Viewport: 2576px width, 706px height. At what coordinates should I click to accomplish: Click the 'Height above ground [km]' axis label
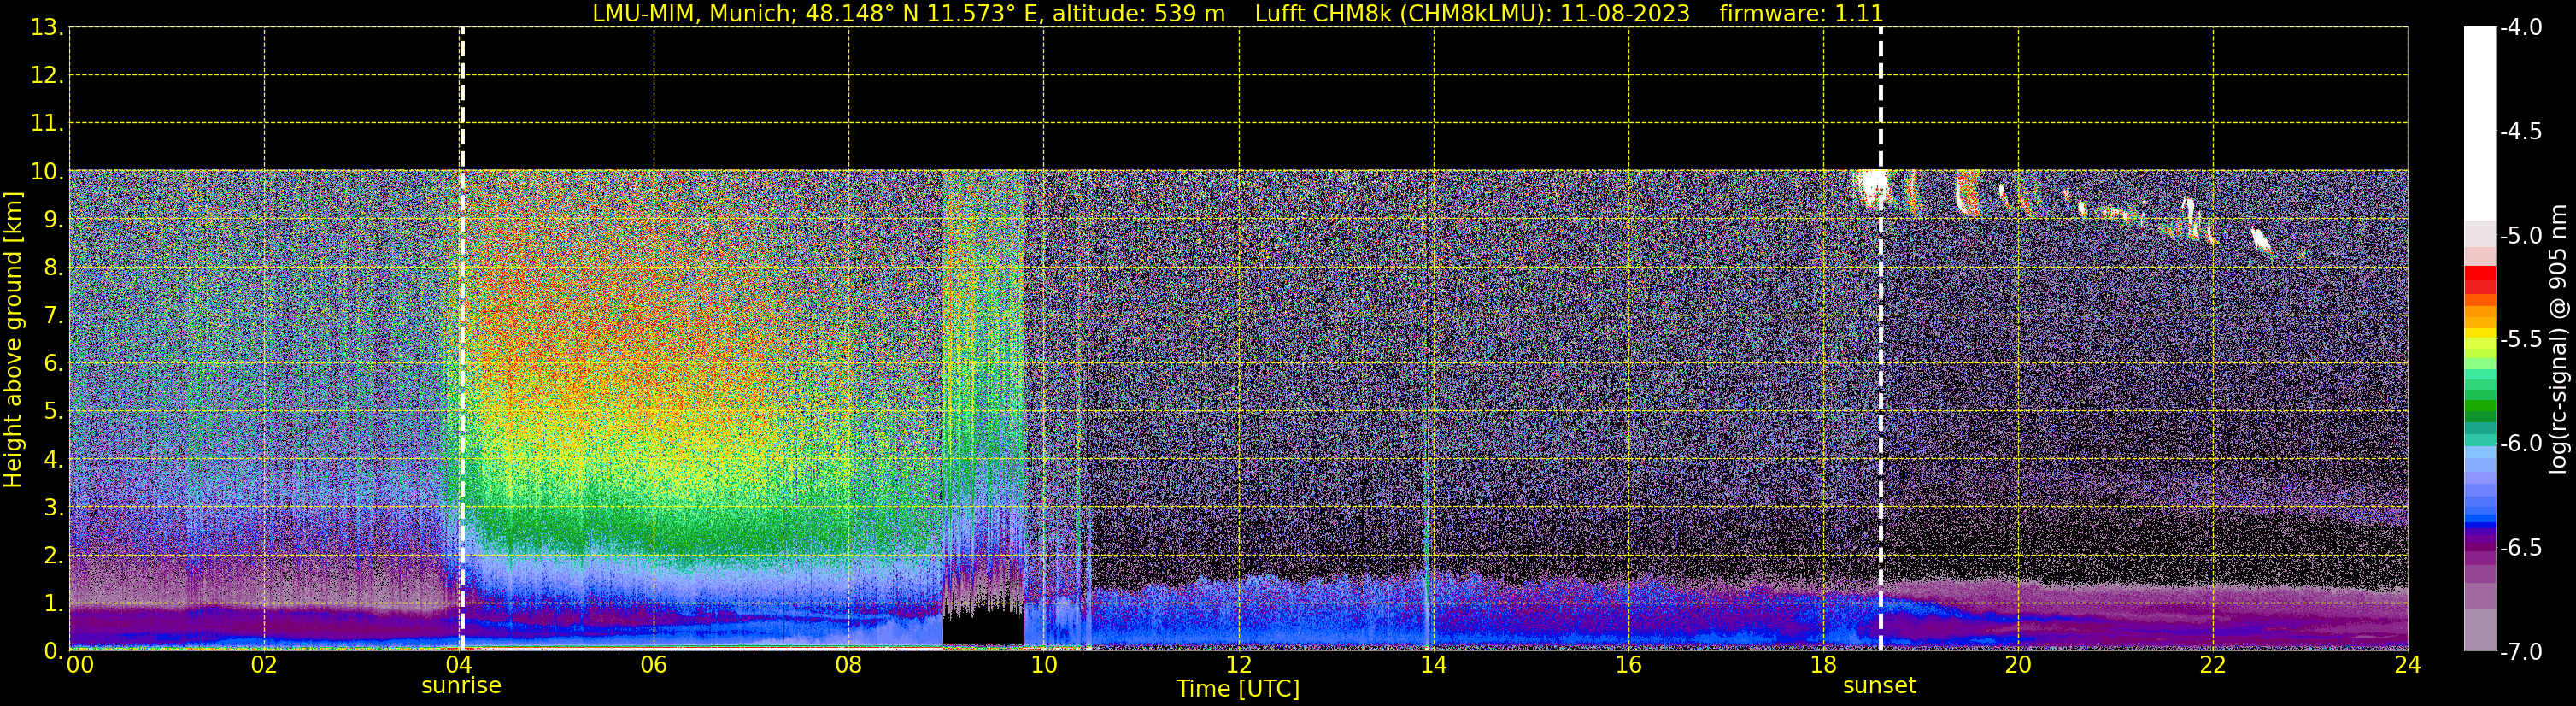(x=13, y=339)
